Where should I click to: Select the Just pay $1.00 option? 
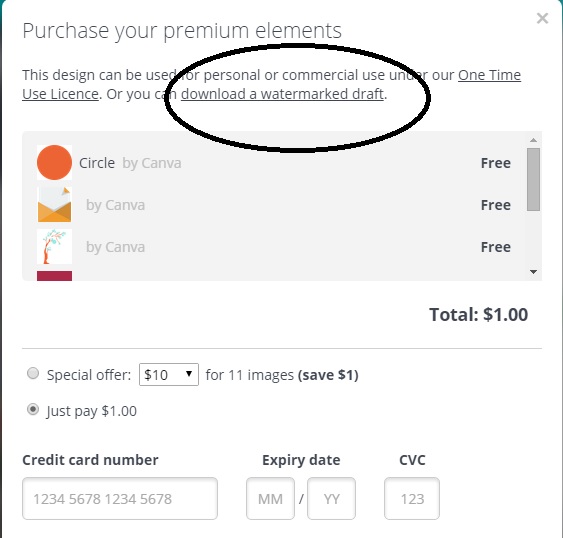point(33,409)
